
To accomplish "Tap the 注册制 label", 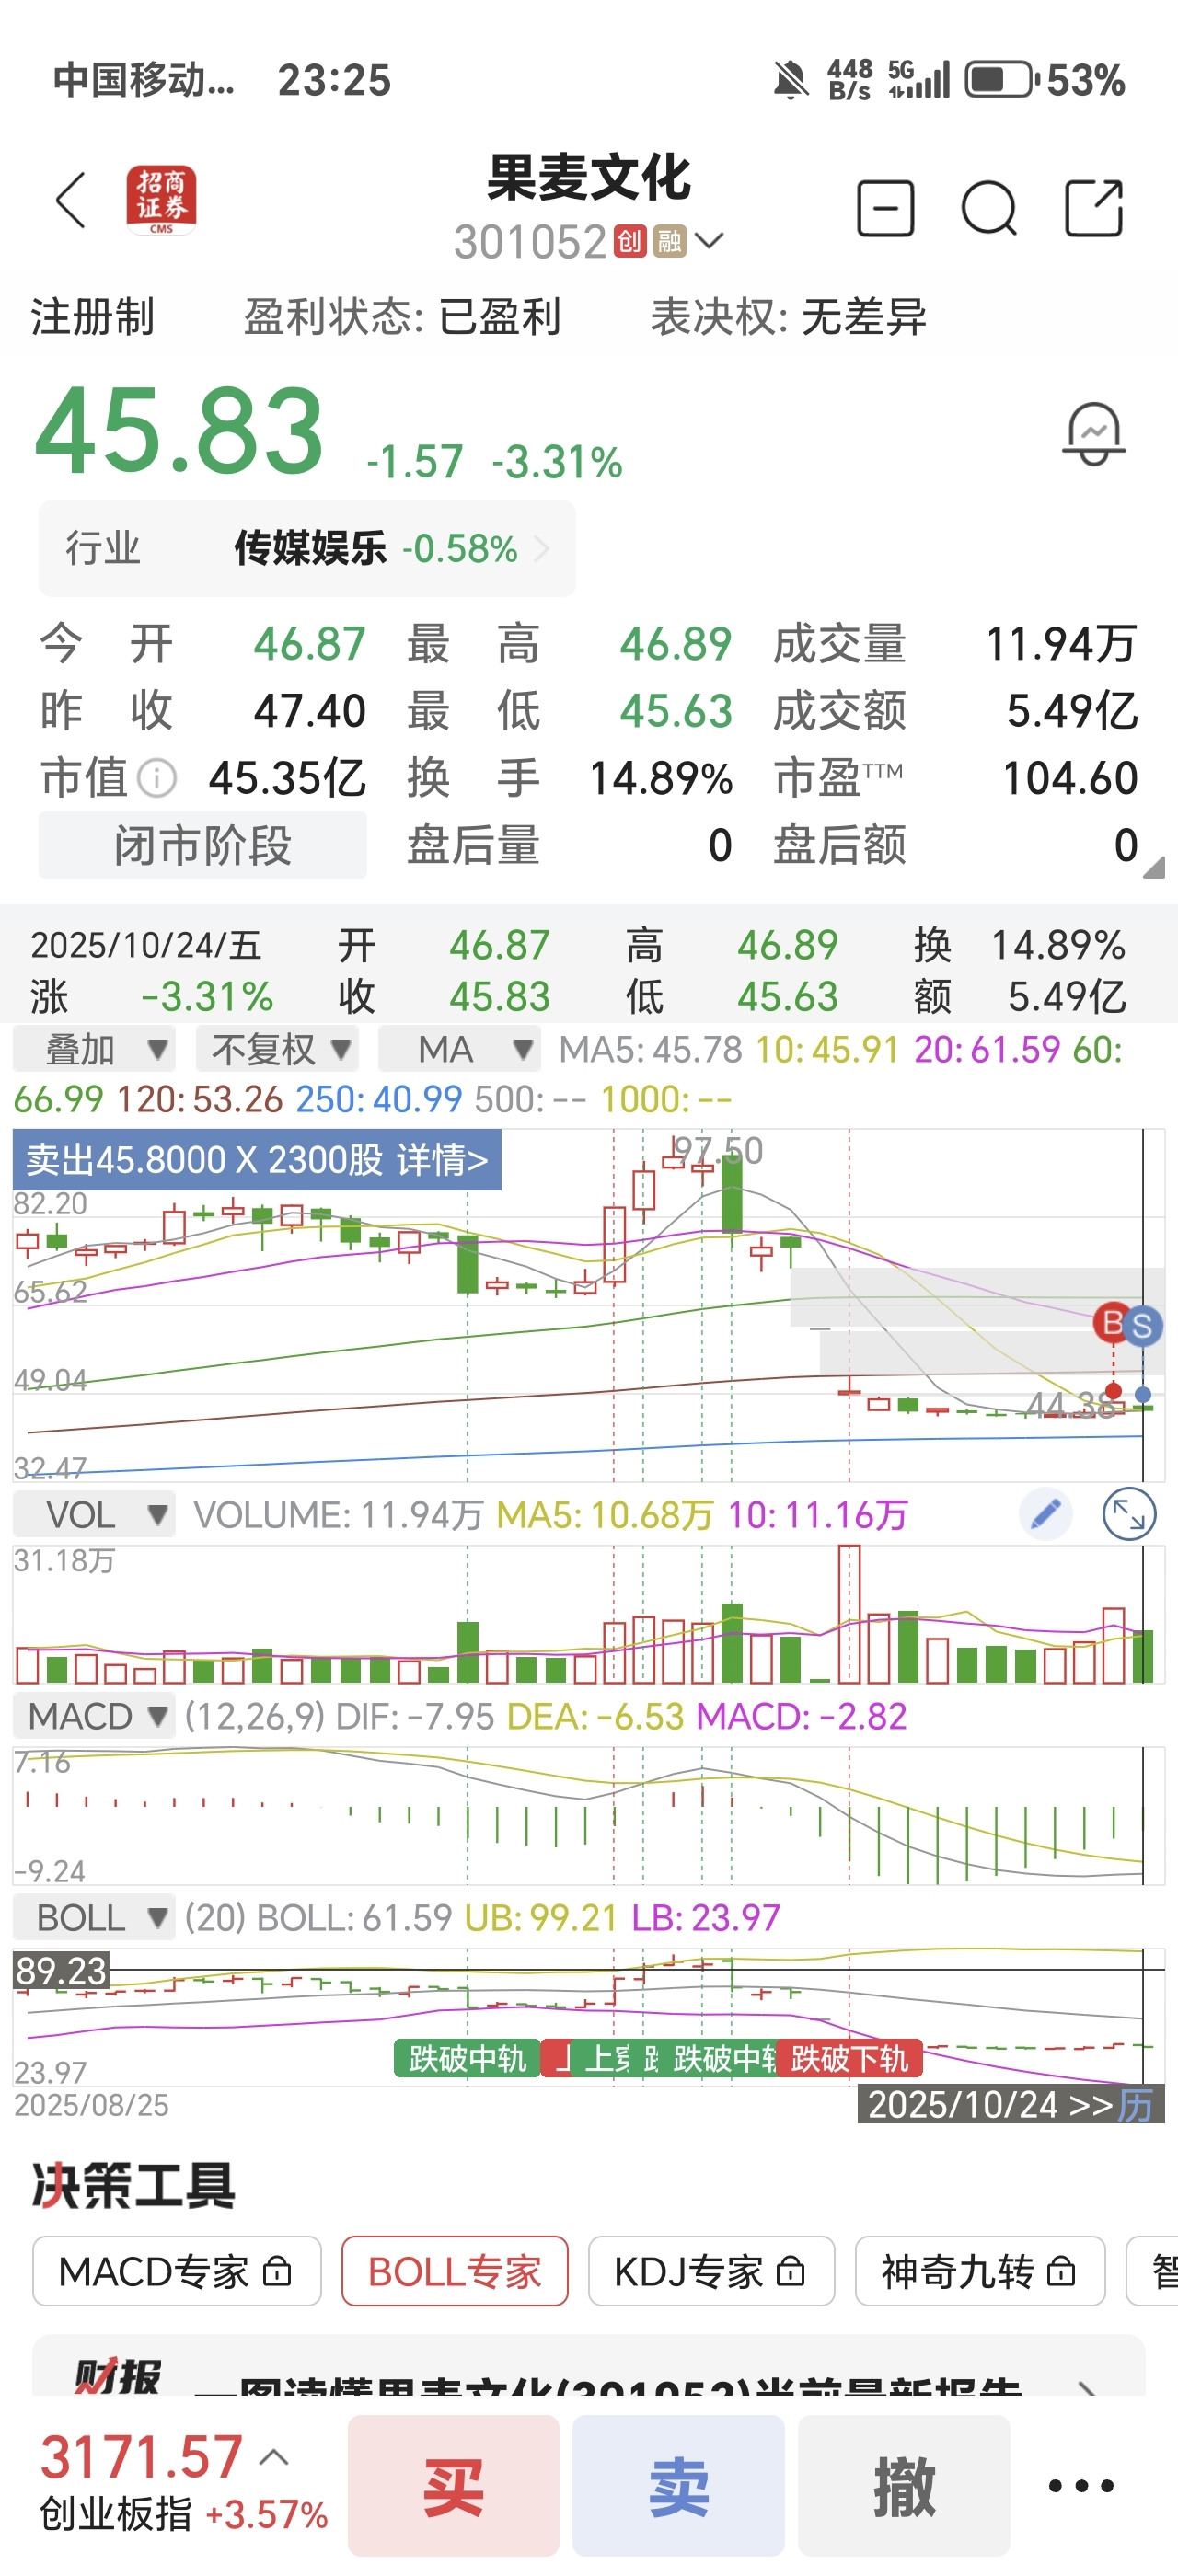I will pos(93,317).
